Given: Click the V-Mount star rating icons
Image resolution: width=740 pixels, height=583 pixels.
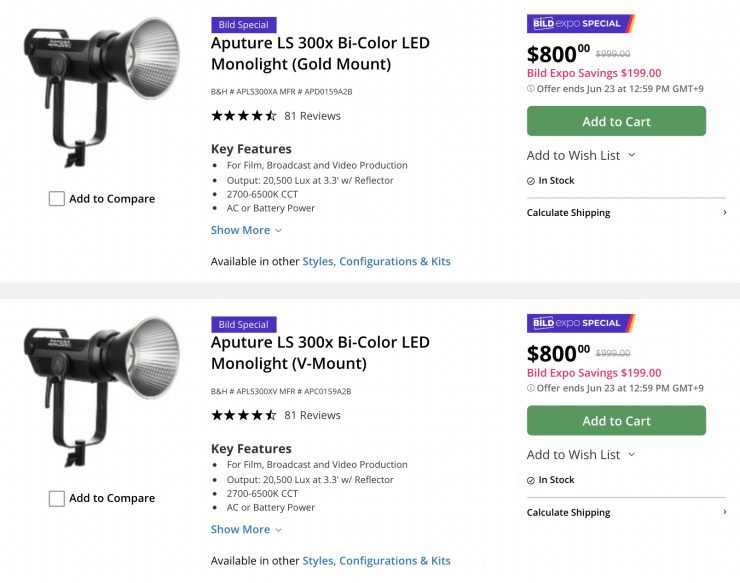Looking at the screenshot, I should click(x=243, y=415).
